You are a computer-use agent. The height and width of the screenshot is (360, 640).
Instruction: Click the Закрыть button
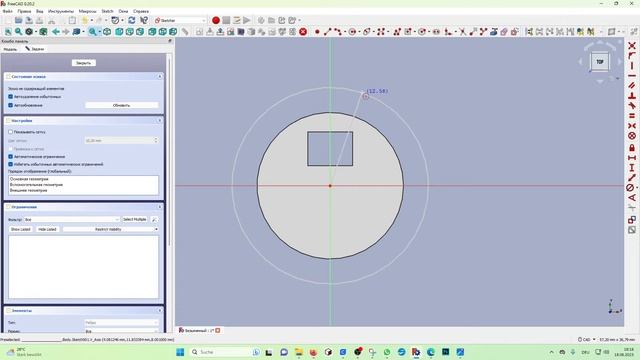point(84,63)
